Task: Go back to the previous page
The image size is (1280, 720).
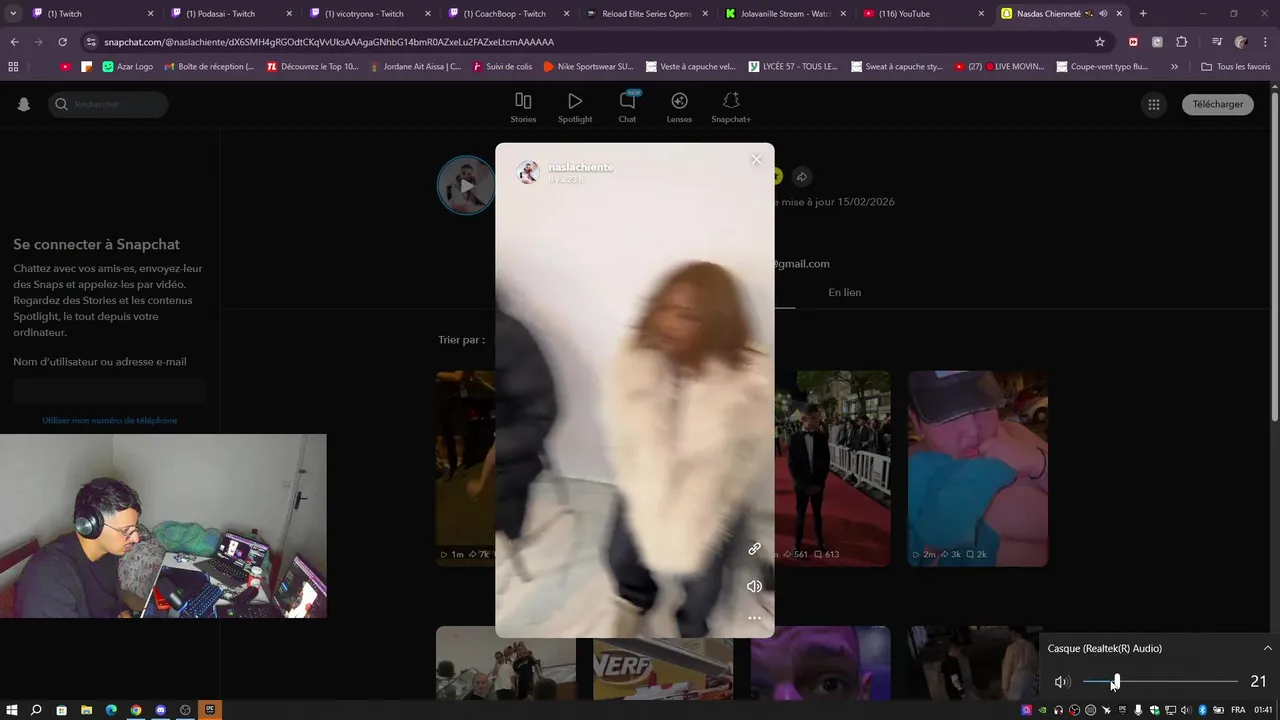Action: 14,42
